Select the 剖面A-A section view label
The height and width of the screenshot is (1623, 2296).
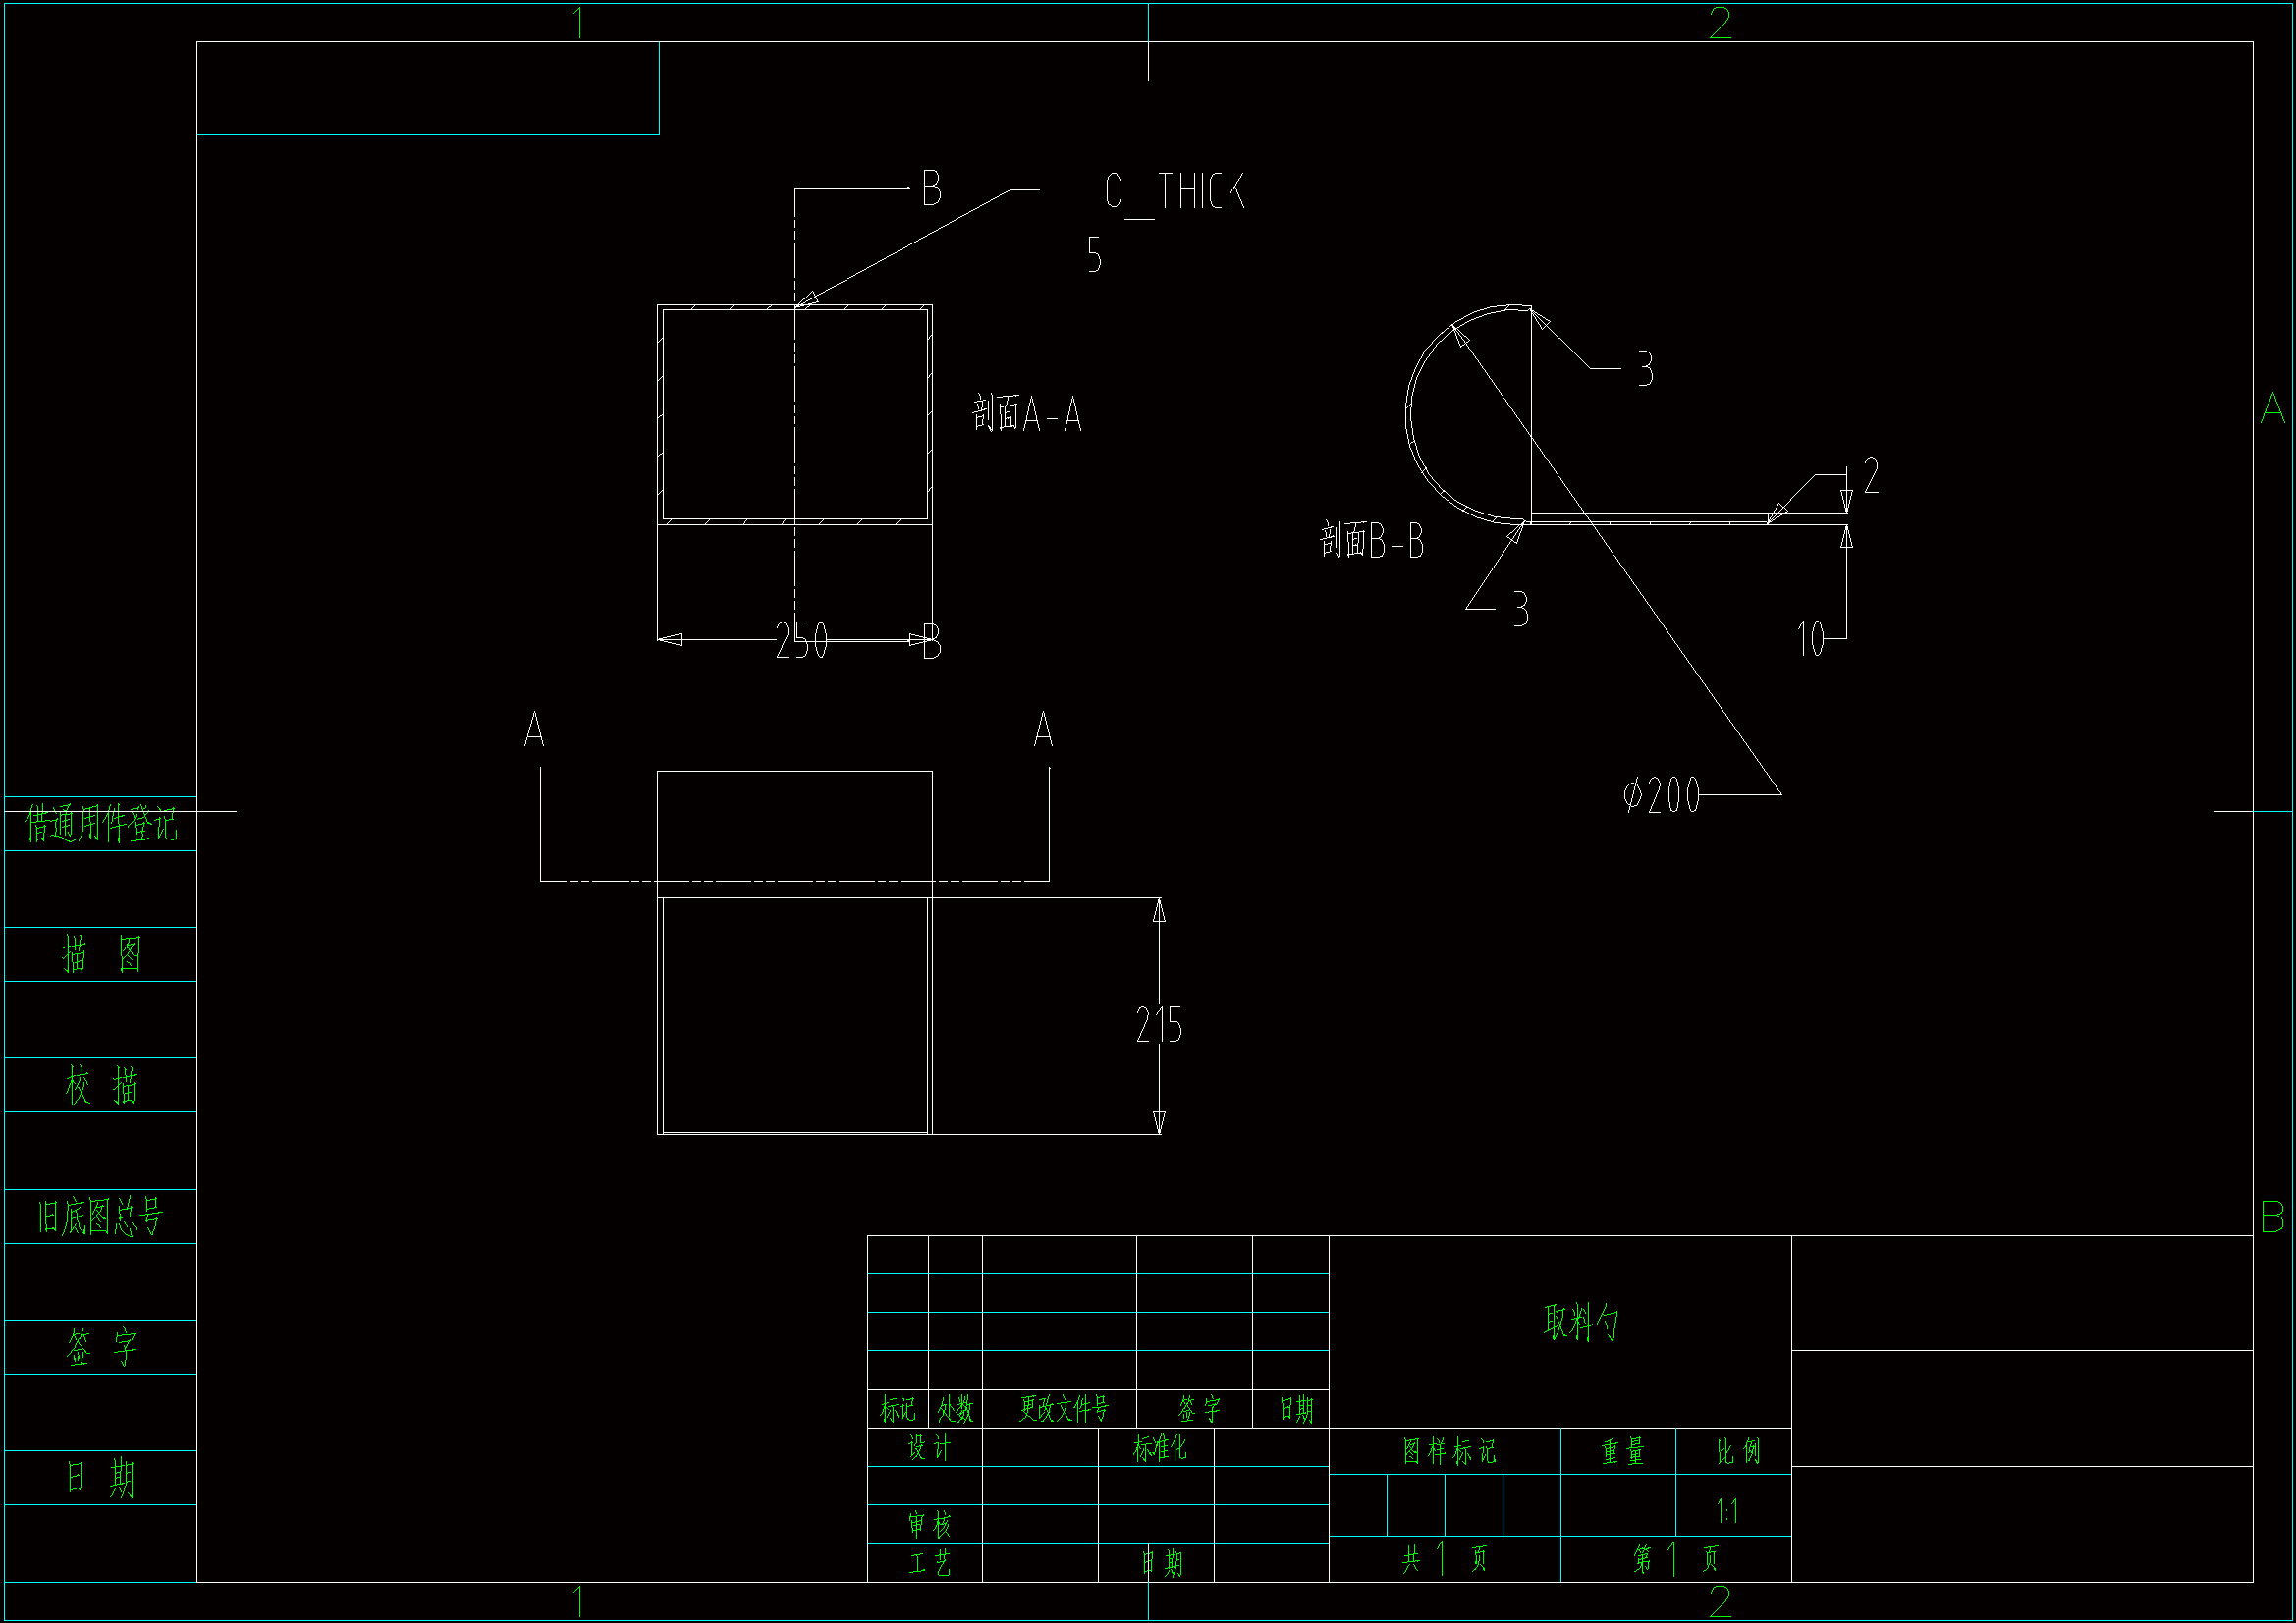point(1026,413)
